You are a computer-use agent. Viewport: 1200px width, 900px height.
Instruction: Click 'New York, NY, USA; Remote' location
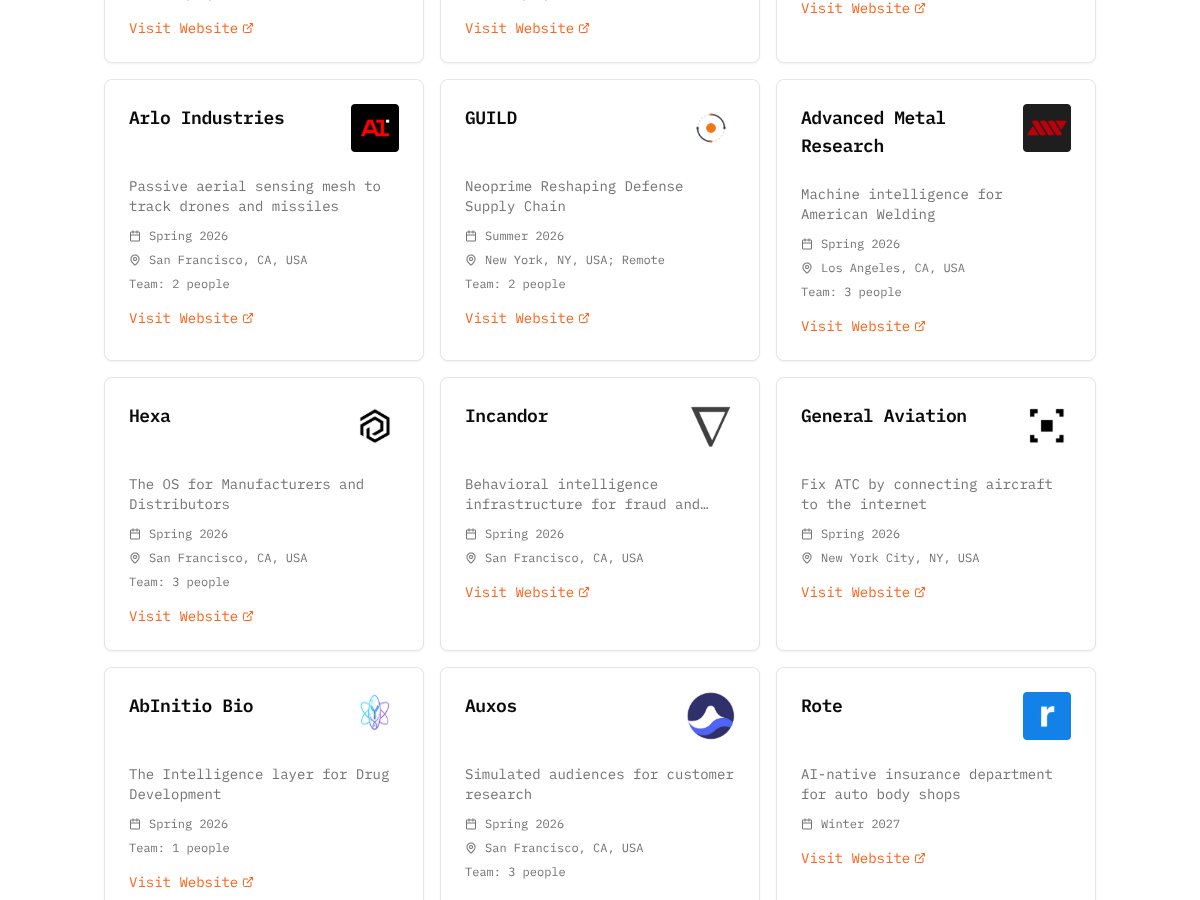click(575, 260)
